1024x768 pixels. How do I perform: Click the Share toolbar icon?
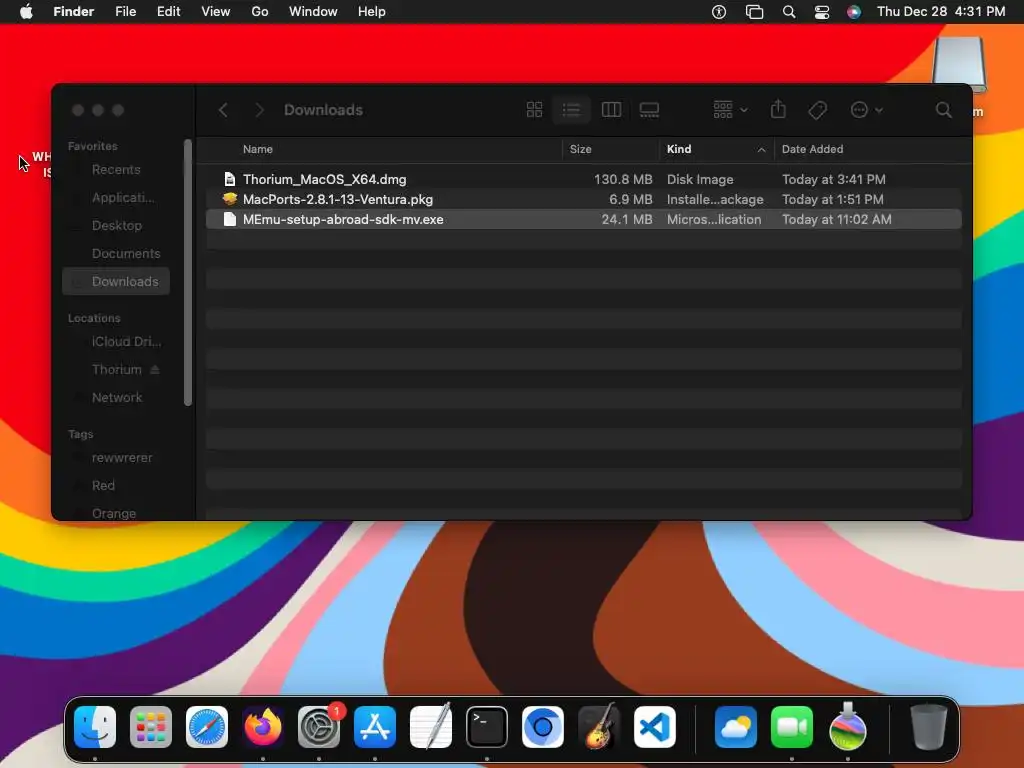(x=778, y=109)
